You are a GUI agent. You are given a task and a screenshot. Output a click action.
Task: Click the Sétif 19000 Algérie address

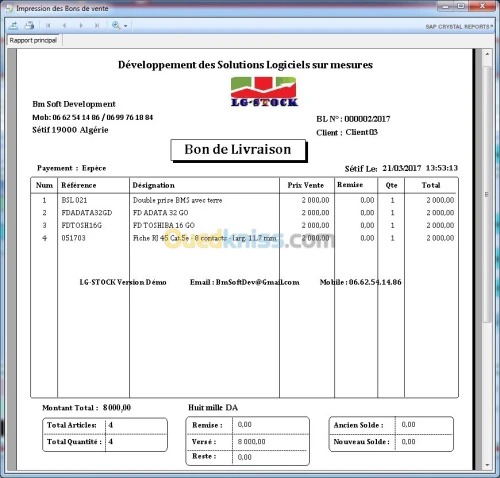tap(70, 130)
